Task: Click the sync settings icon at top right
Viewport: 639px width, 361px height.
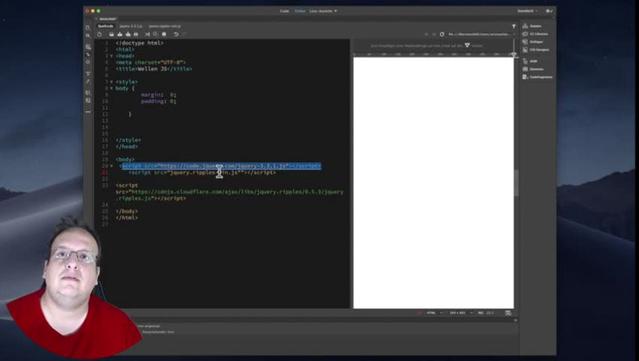Action: point(549,11)
